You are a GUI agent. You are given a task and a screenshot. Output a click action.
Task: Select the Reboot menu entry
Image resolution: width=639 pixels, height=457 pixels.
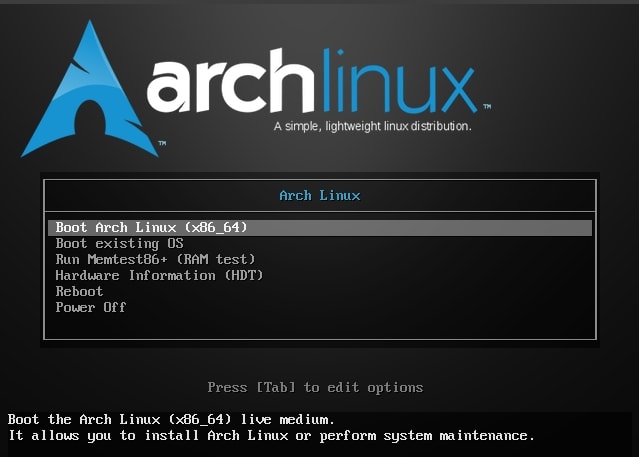click(x=79, y=291)
